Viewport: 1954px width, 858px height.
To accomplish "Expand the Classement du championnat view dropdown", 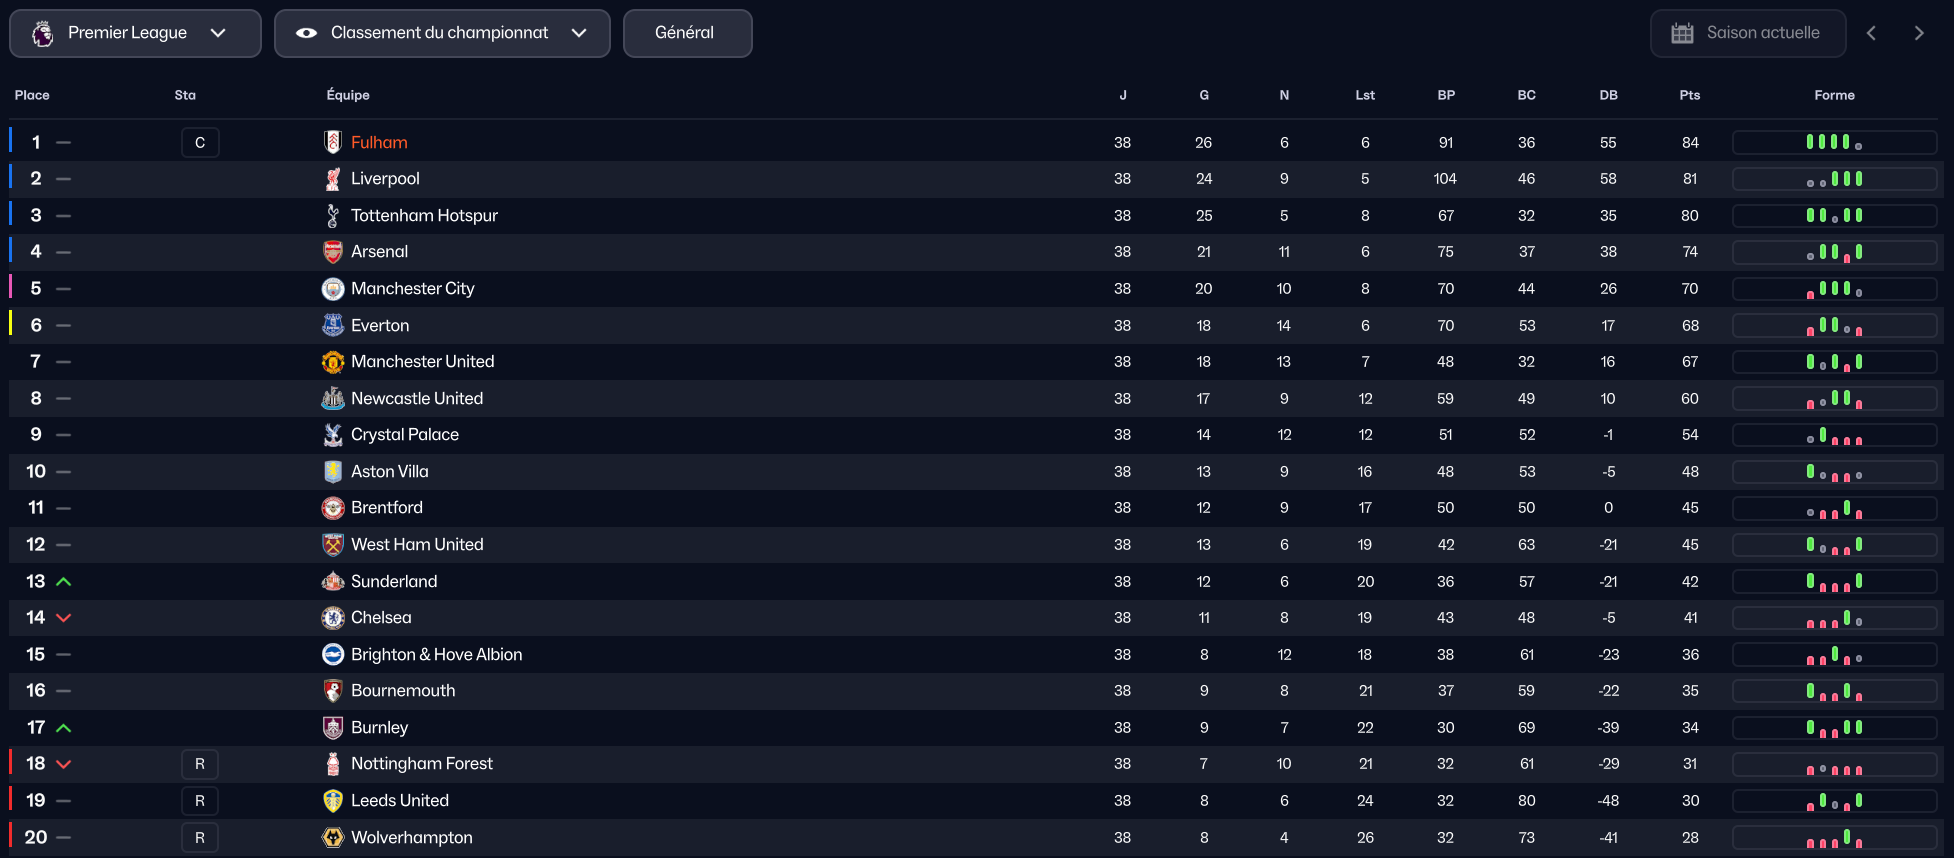I will (x=442, y=34).
